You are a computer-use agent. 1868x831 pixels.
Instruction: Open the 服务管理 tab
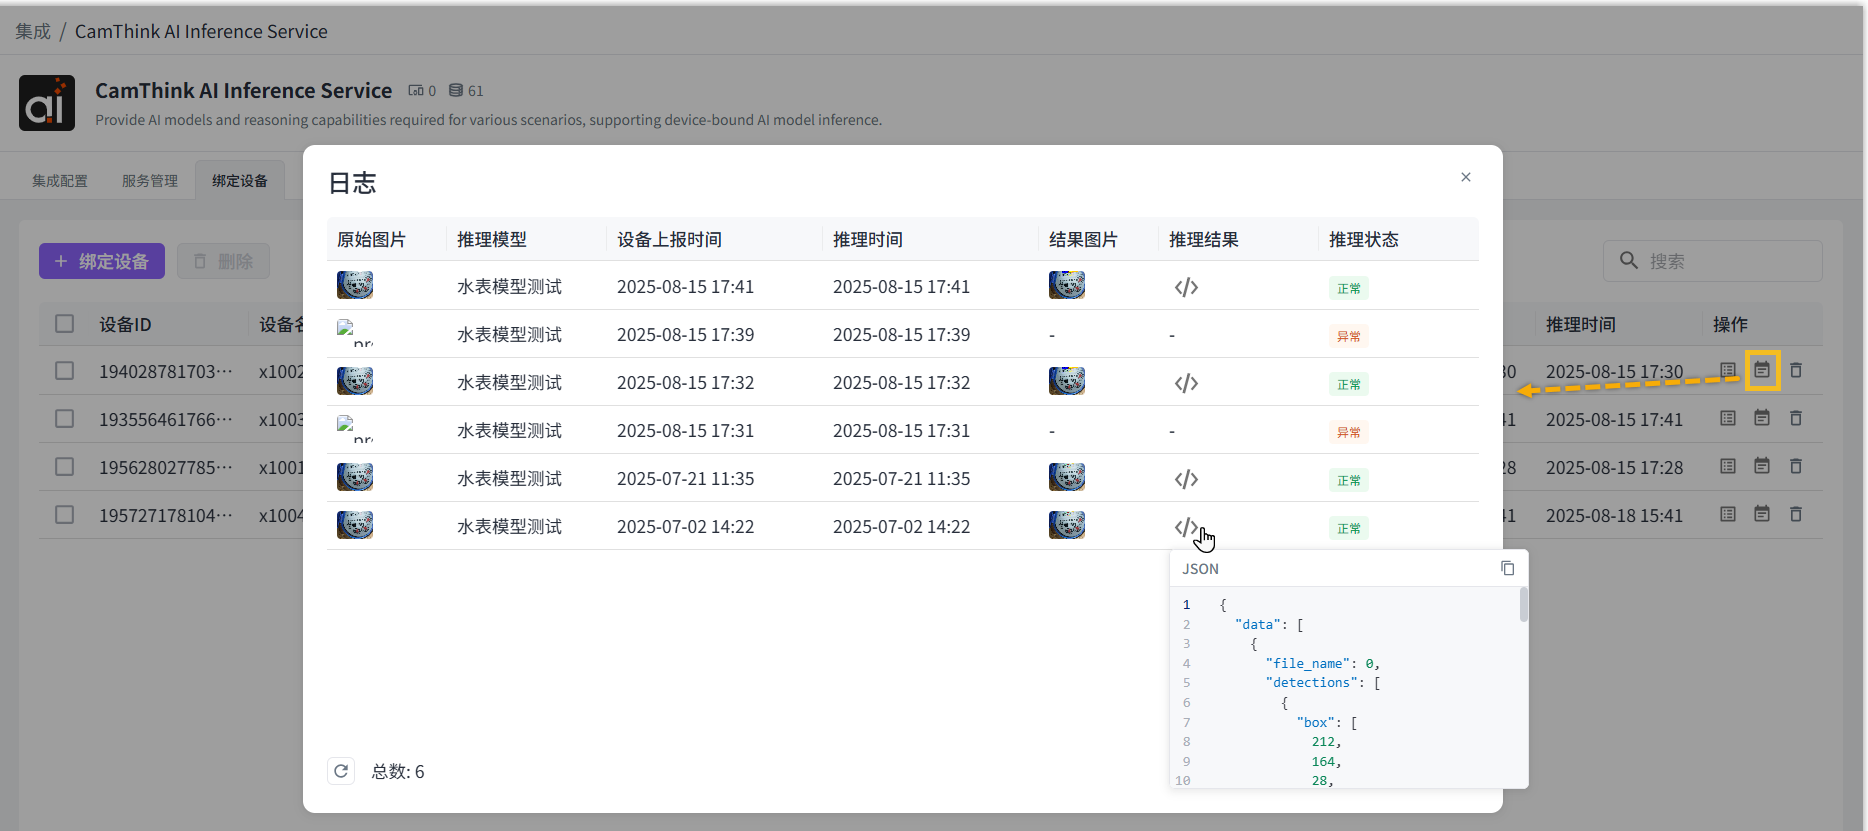(x=150, y=181)
